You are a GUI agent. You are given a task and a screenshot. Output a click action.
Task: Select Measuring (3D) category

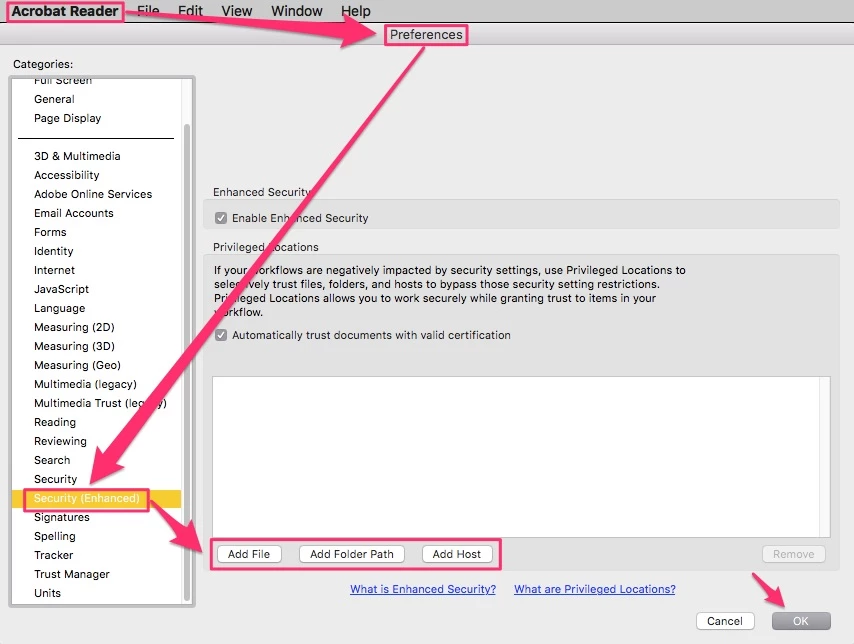click(74, 347)
